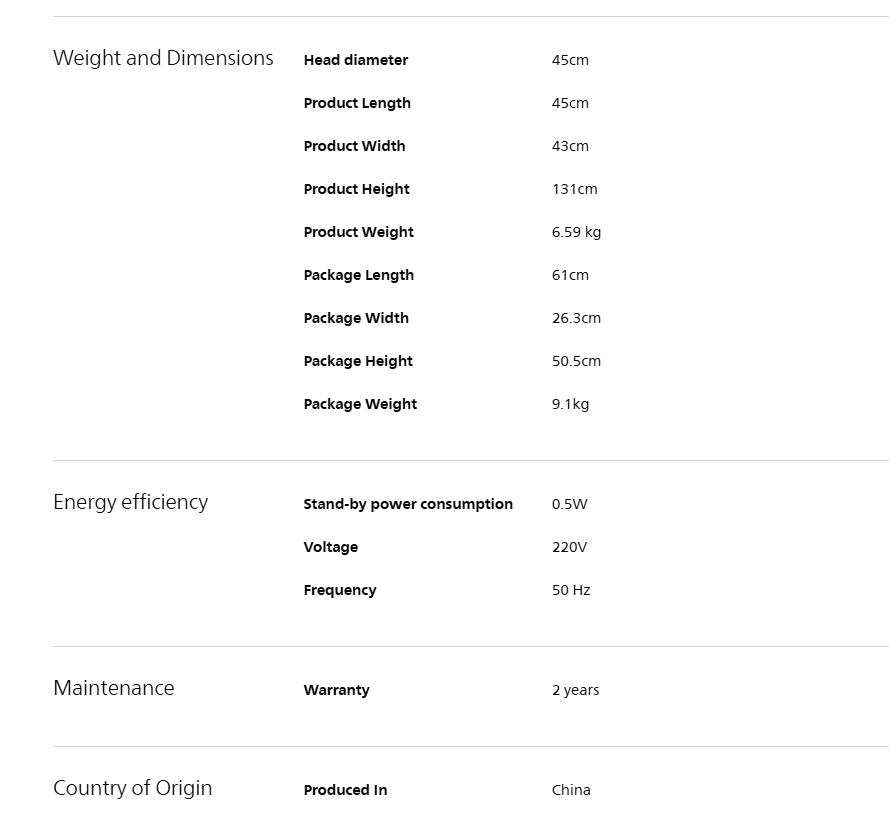The image size is (889, 830).
Task: Click the Maintenance section heading
Action: (x=114, y=688)
